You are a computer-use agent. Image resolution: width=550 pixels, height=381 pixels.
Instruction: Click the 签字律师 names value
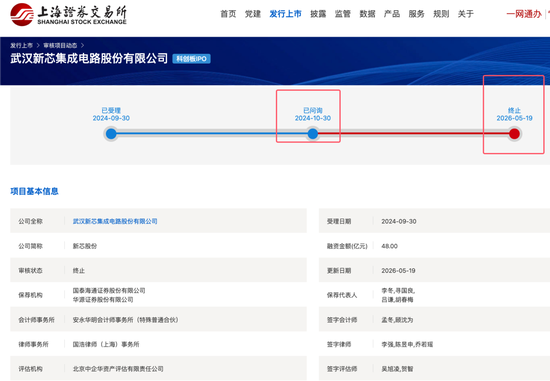click(407, 344)
